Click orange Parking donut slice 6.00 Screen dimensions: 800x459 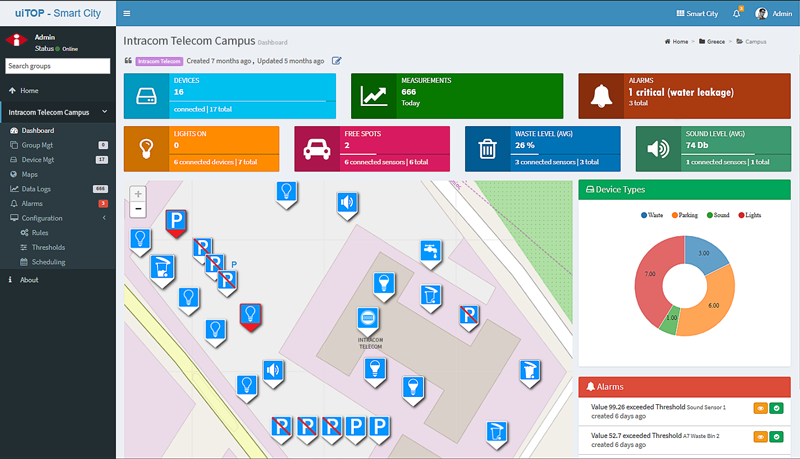pos(713,304)
